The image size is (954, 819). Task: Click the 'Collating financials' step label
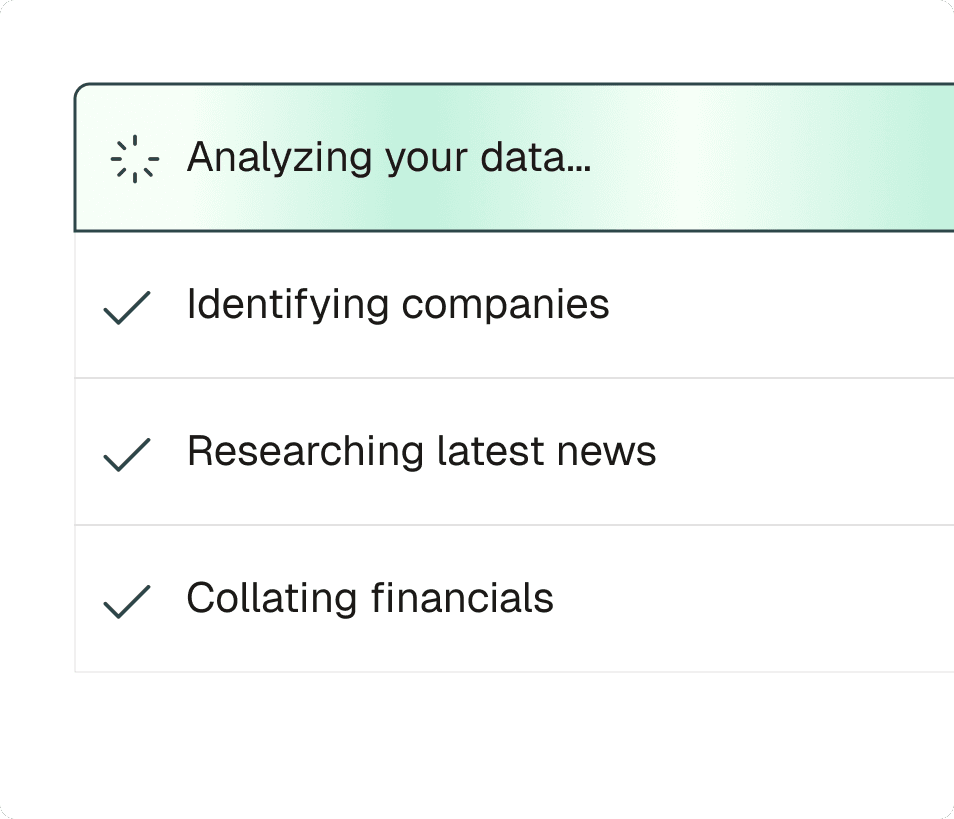pyautogui.click(x=369, y=599)
